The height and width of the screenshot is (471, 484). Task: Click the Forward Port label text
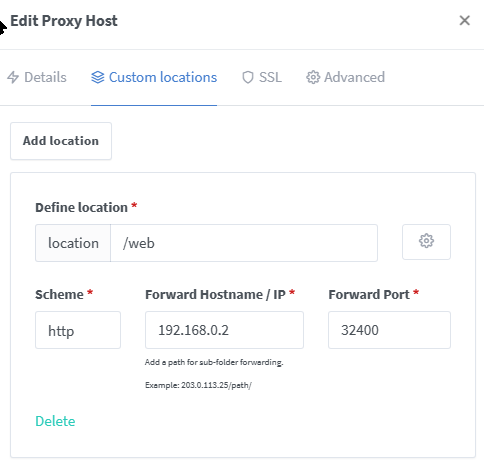tap(369, 295)
